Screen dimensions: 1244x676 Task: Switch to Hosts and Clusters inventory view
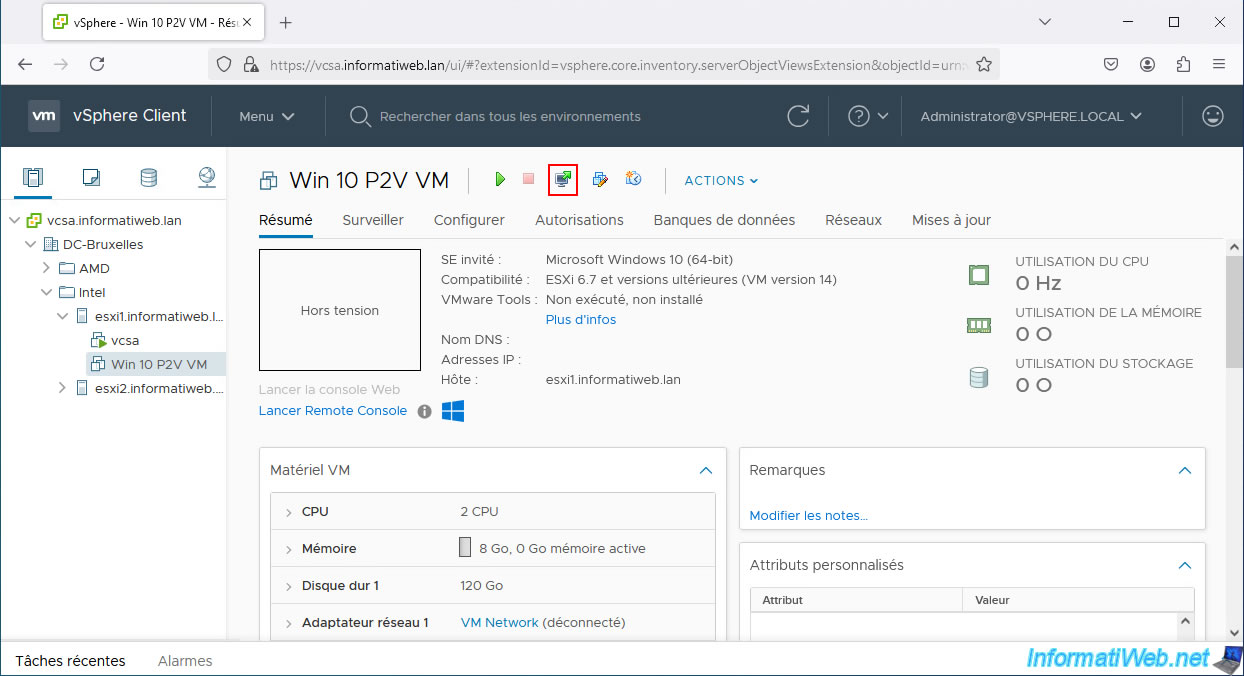pos(33,178)
